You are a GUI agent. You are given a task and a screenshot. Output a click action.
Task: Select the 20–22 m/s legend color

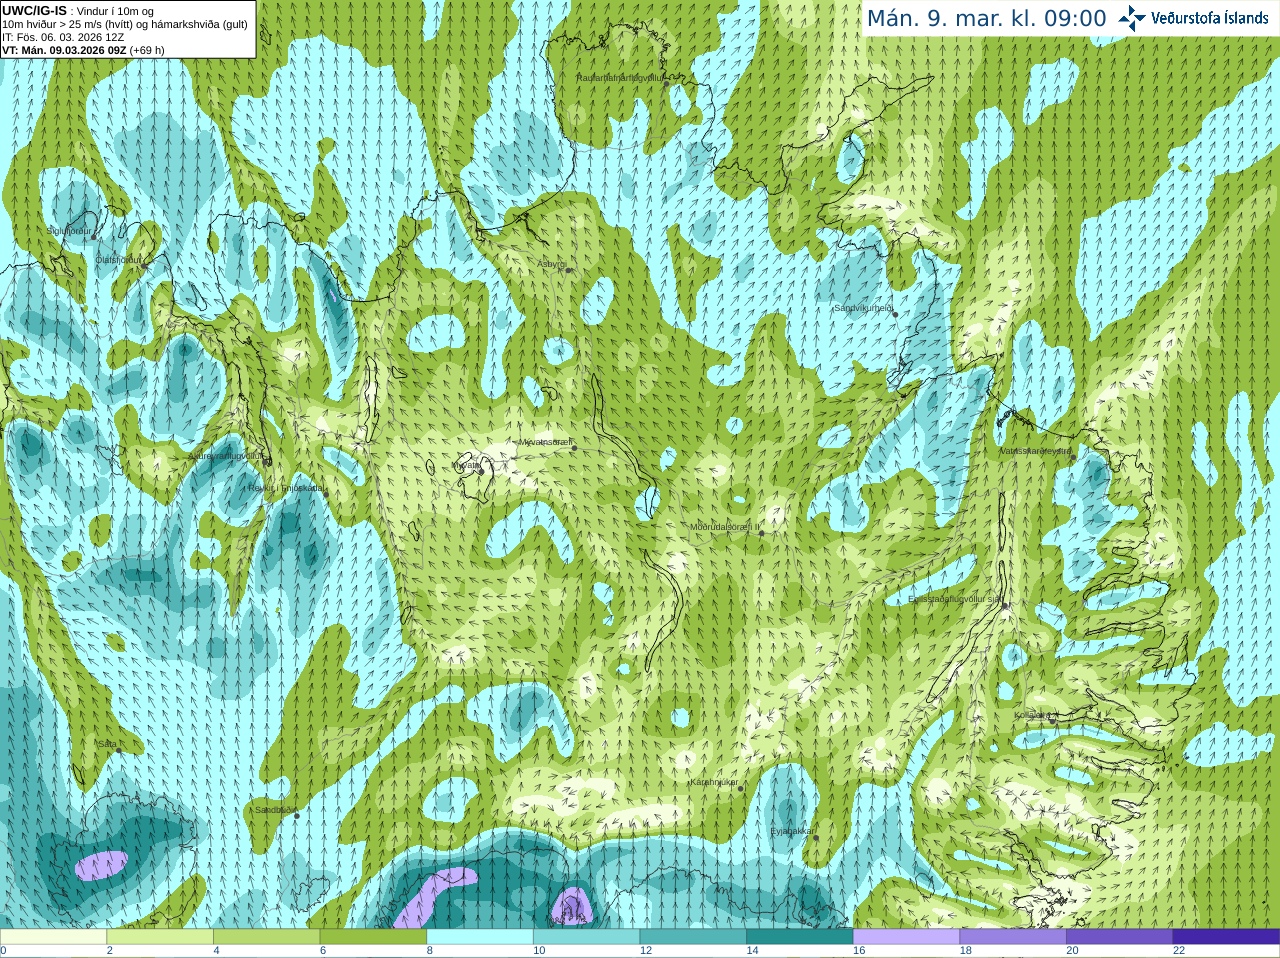pos(1120,937)
